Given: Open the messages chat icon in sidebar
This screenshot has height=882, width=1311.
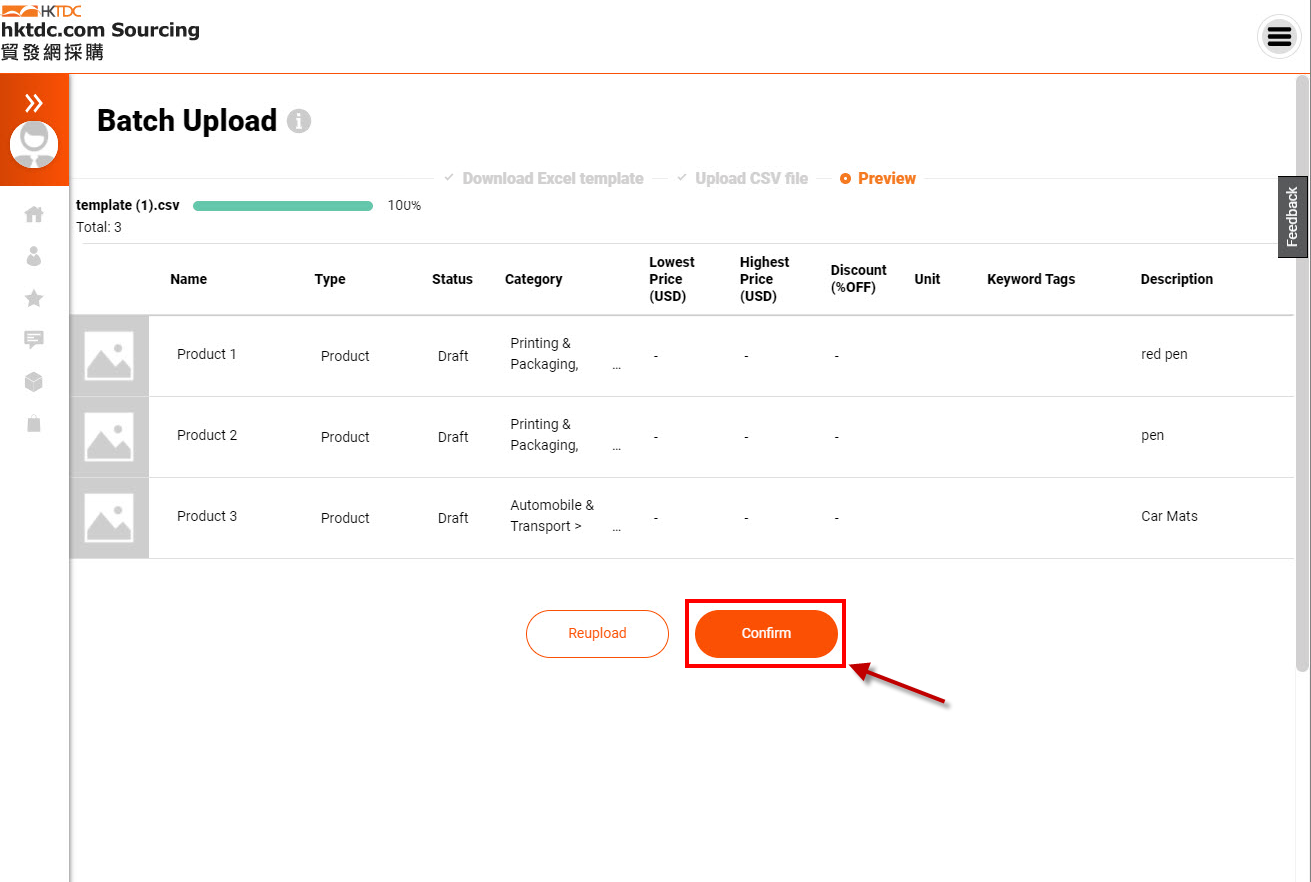Looking at the screenshot, I should 34,340.
